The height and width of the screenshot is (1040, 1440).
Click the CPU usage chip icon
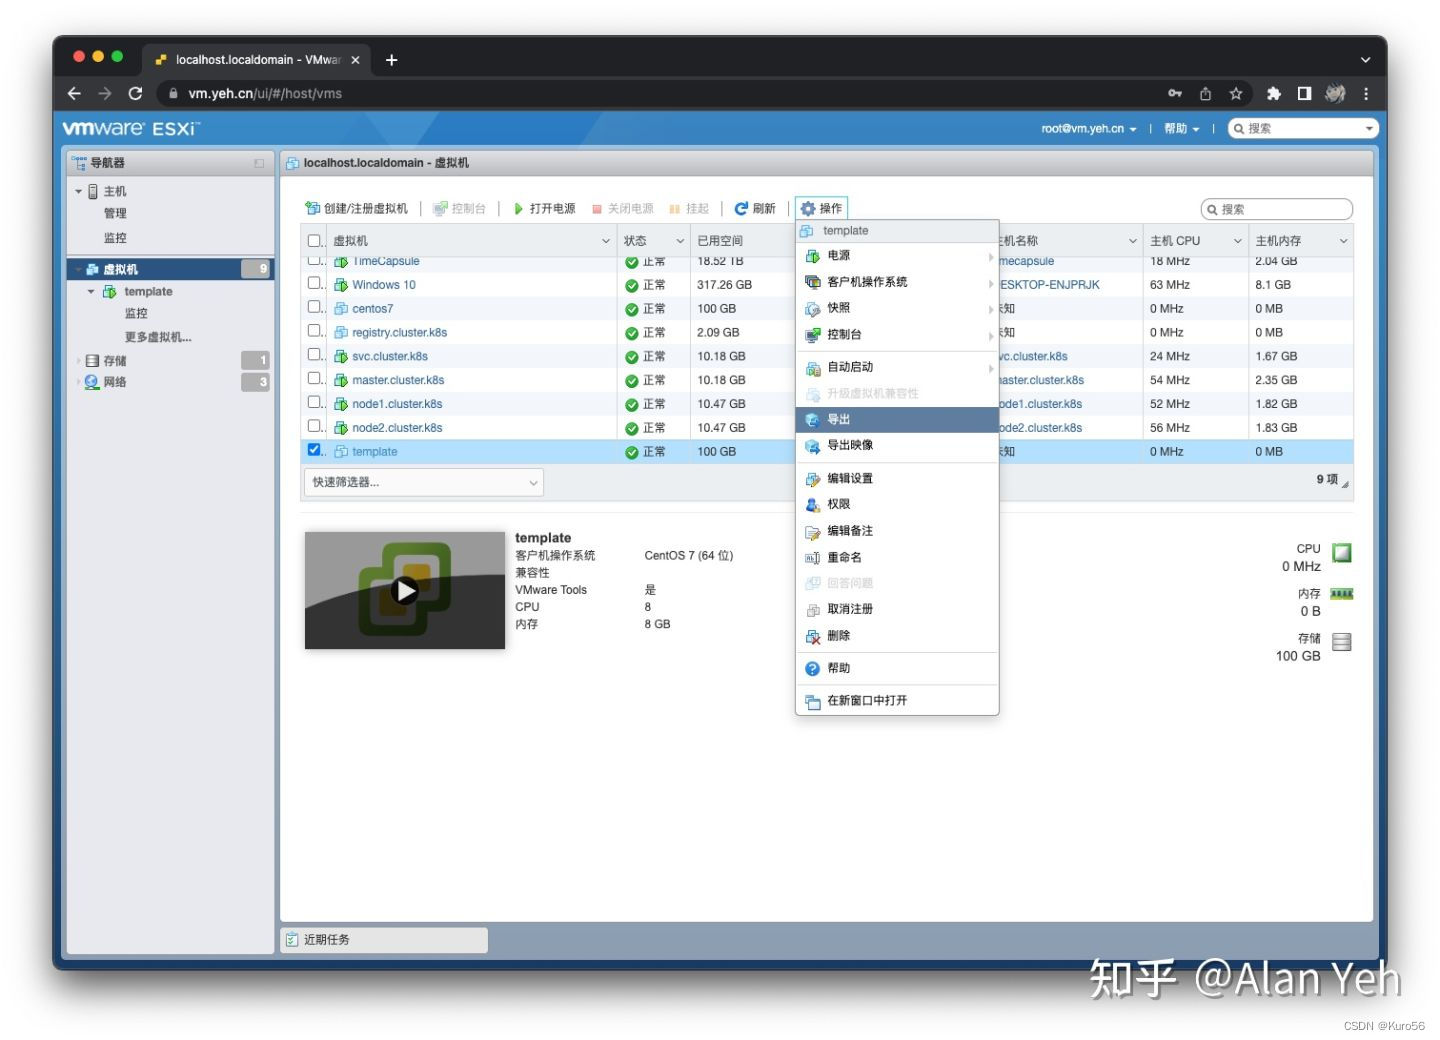[1342, 552]
